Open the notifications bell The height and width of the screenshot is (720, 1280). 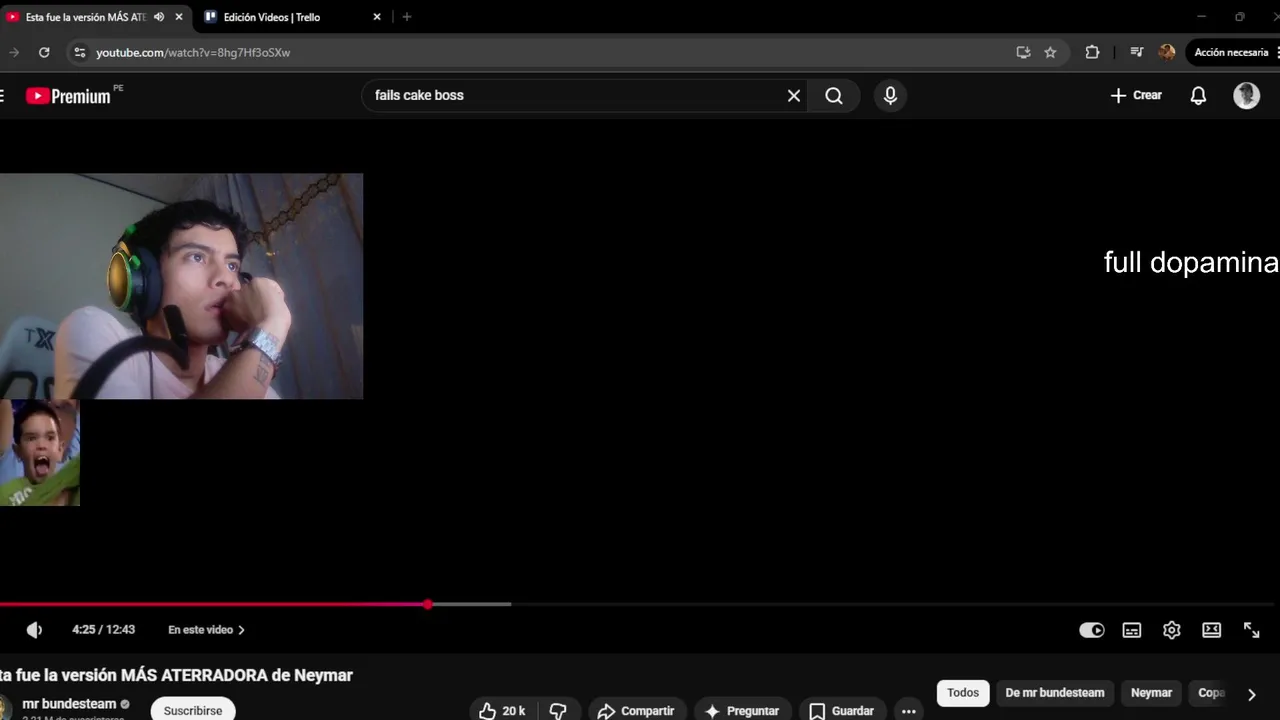(1198, 96)
